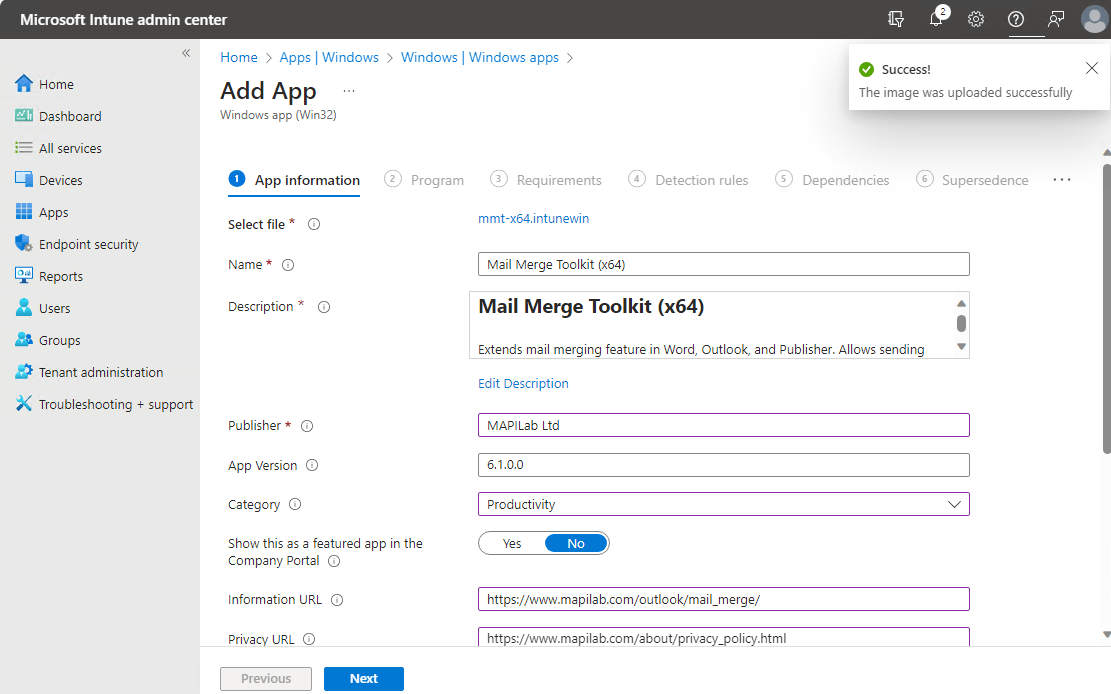
Task: Open the help question mark icon
Action: pyautogui.click(x=1016, y=19)
